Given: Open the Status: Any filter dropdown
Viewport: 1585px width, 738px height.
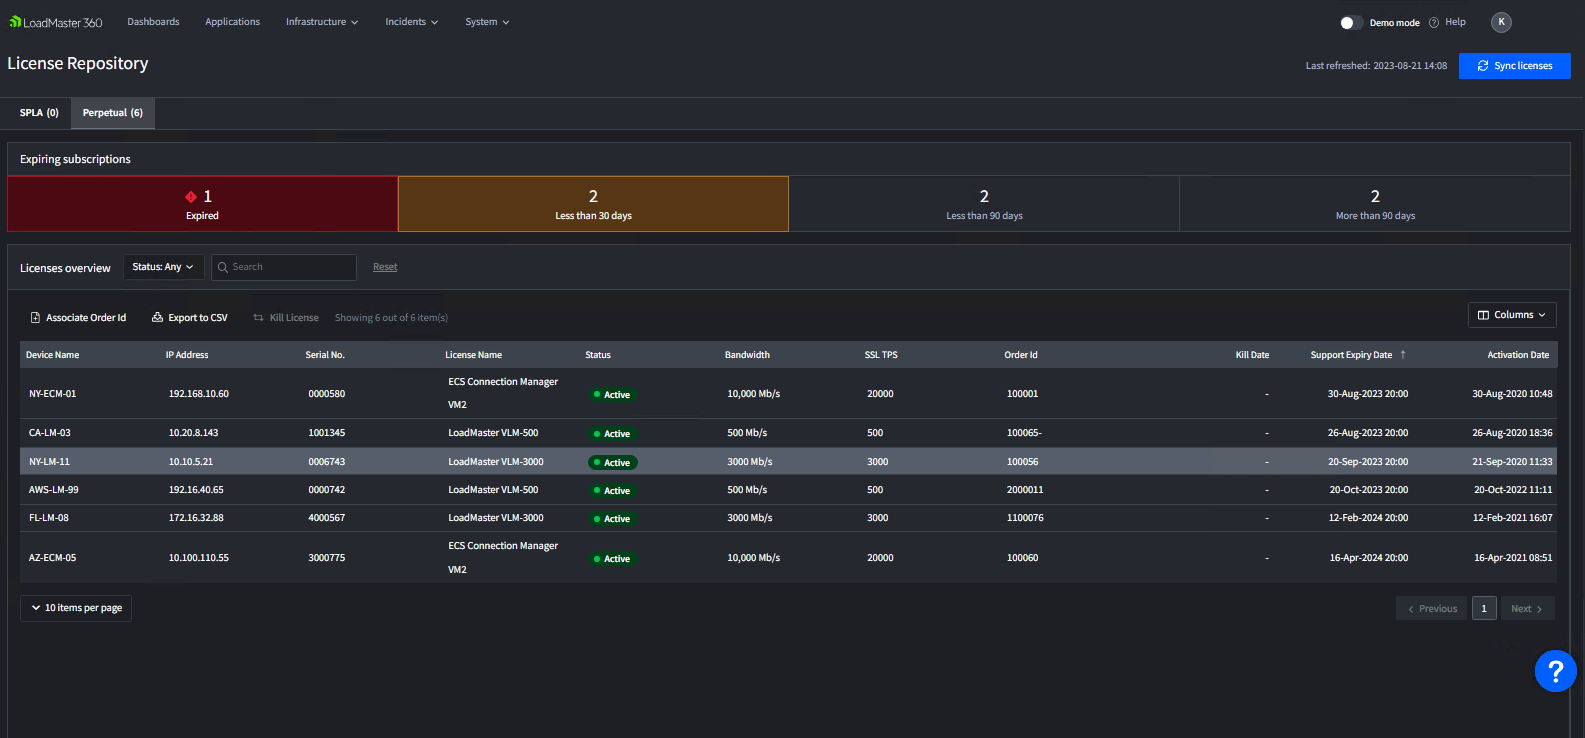Looking at the screenshot, I should click(163, 267).
